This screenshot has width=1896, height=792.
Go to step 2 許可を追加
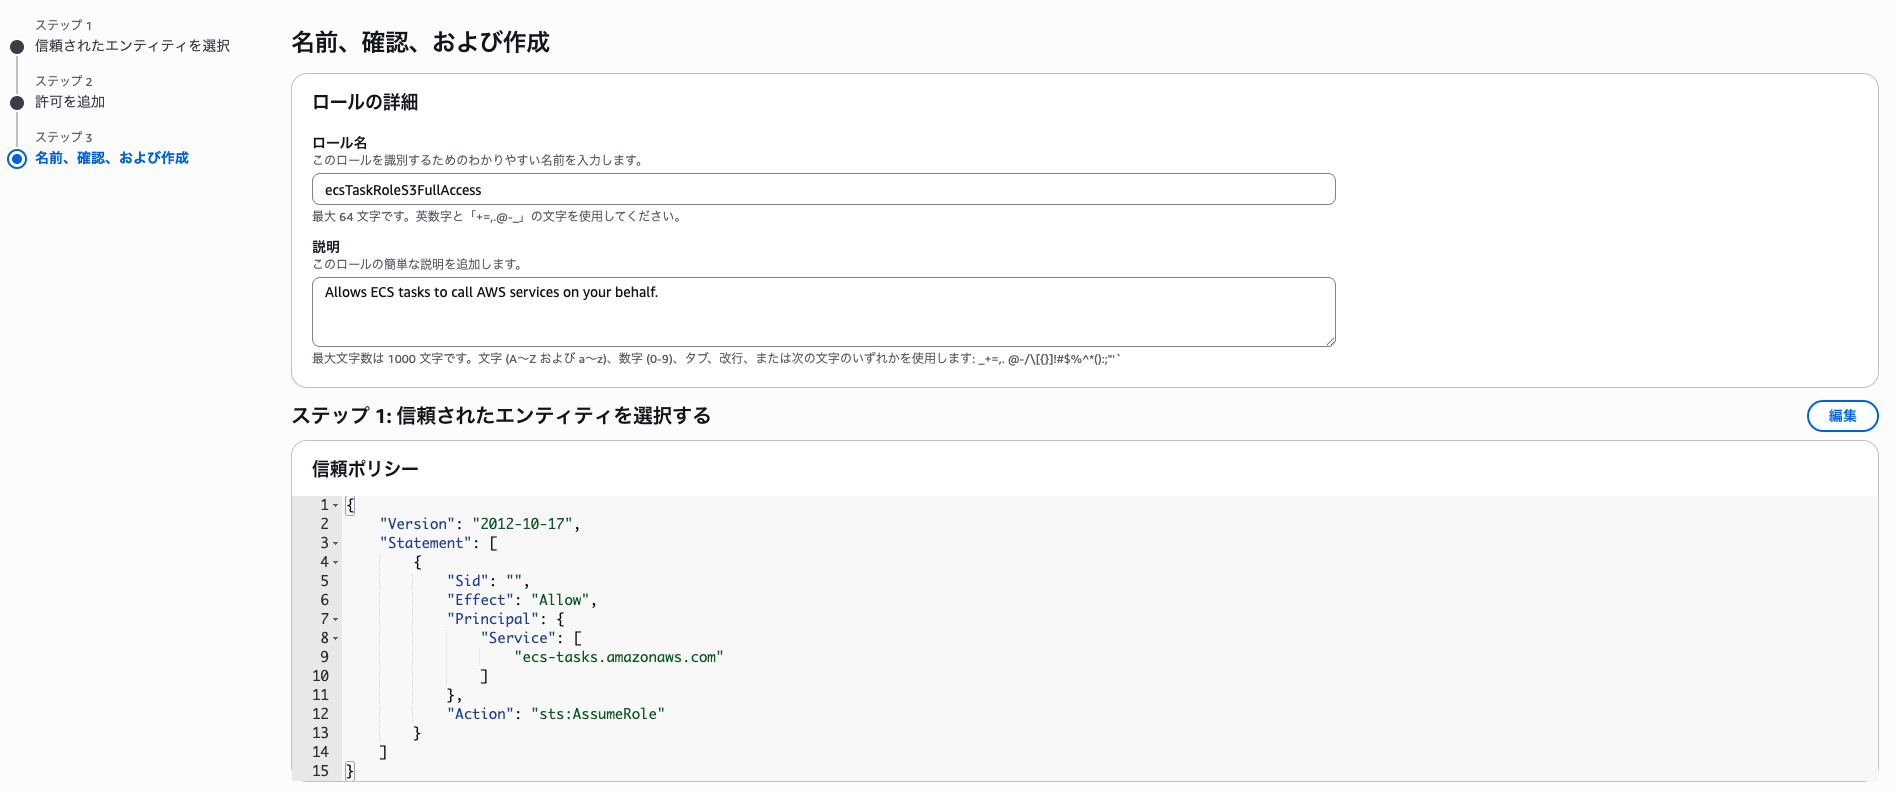tap(70, 102)
